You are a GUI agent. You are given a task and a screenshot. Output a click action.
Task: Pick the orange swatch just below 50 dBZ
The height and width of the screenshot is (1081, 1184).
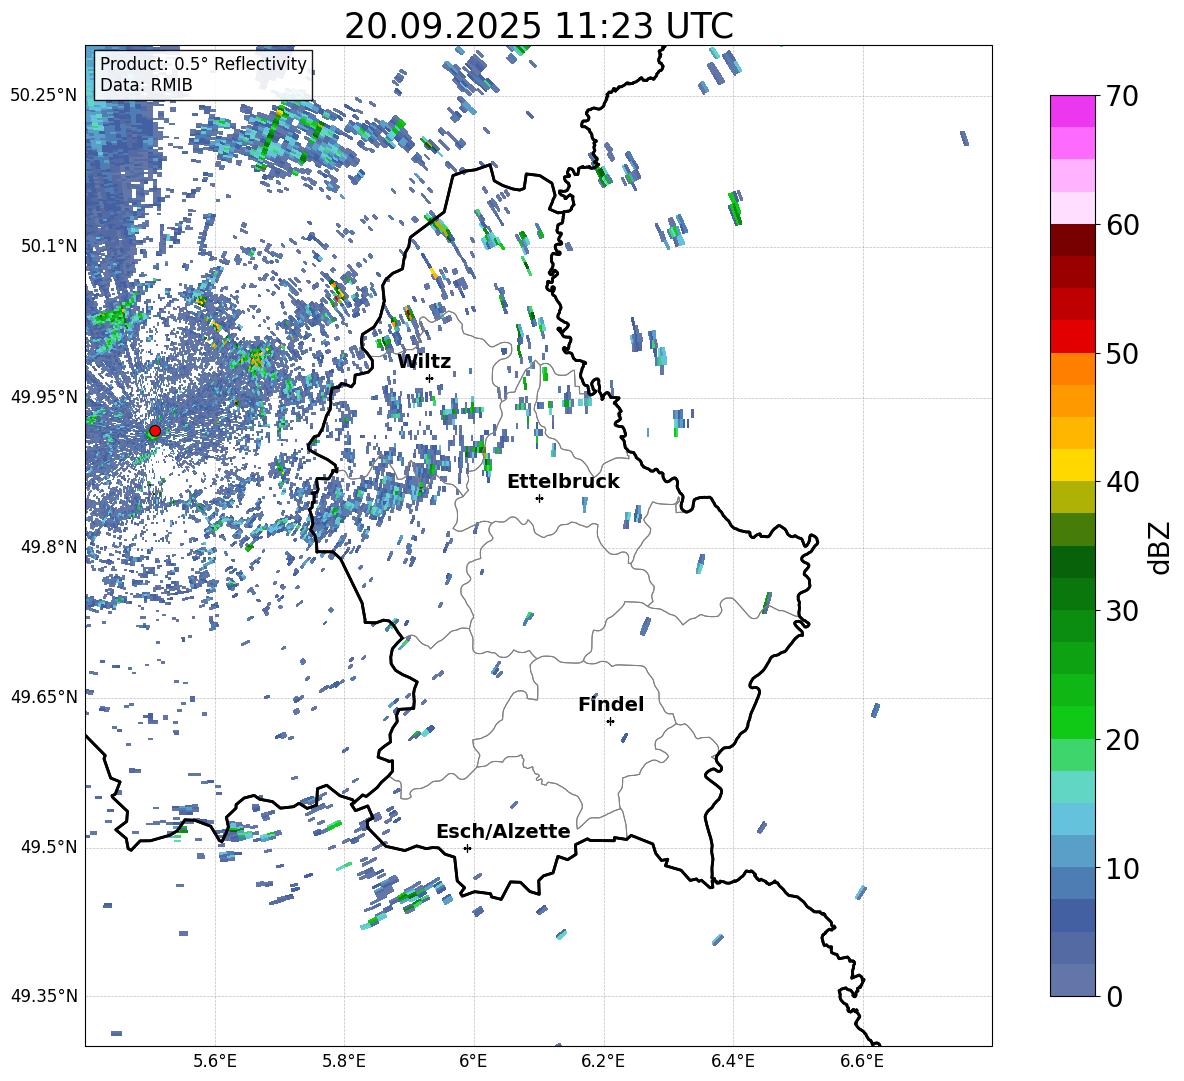click(x=1072, y=369)
